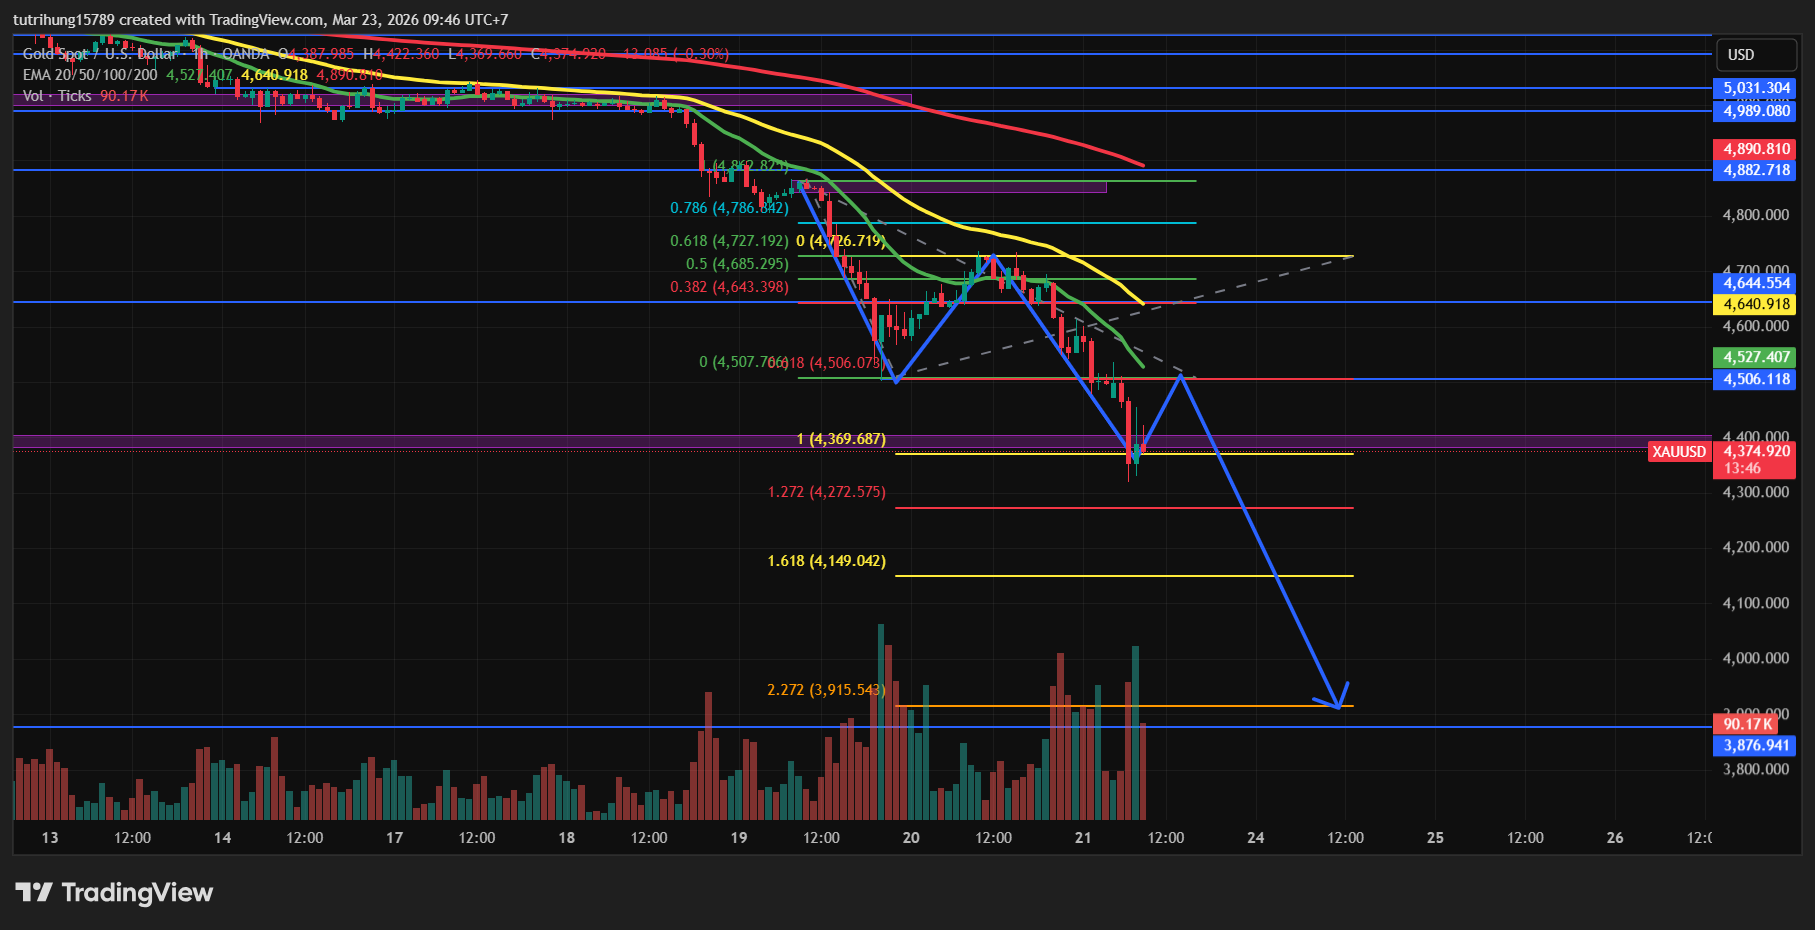Click date 24 on the time axis
Image resolution: width=1815 pixels, height=930 pixels.
click(1255, 838)
